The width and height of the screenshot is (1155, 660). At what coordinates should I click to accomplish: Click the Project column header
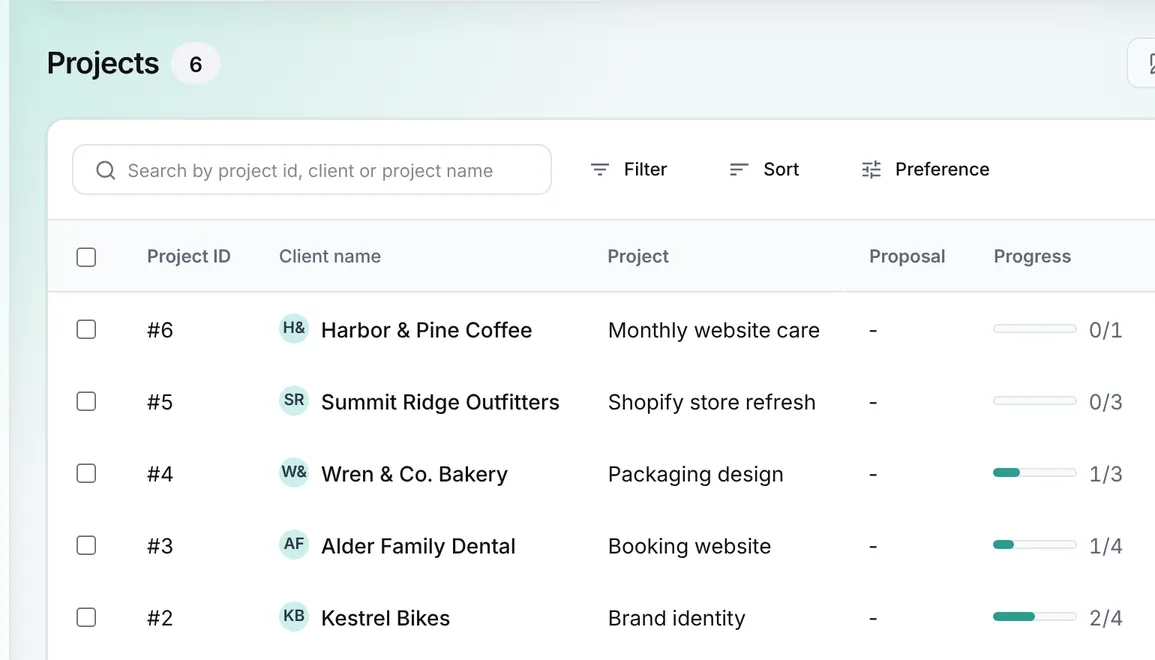click(638, 256)
